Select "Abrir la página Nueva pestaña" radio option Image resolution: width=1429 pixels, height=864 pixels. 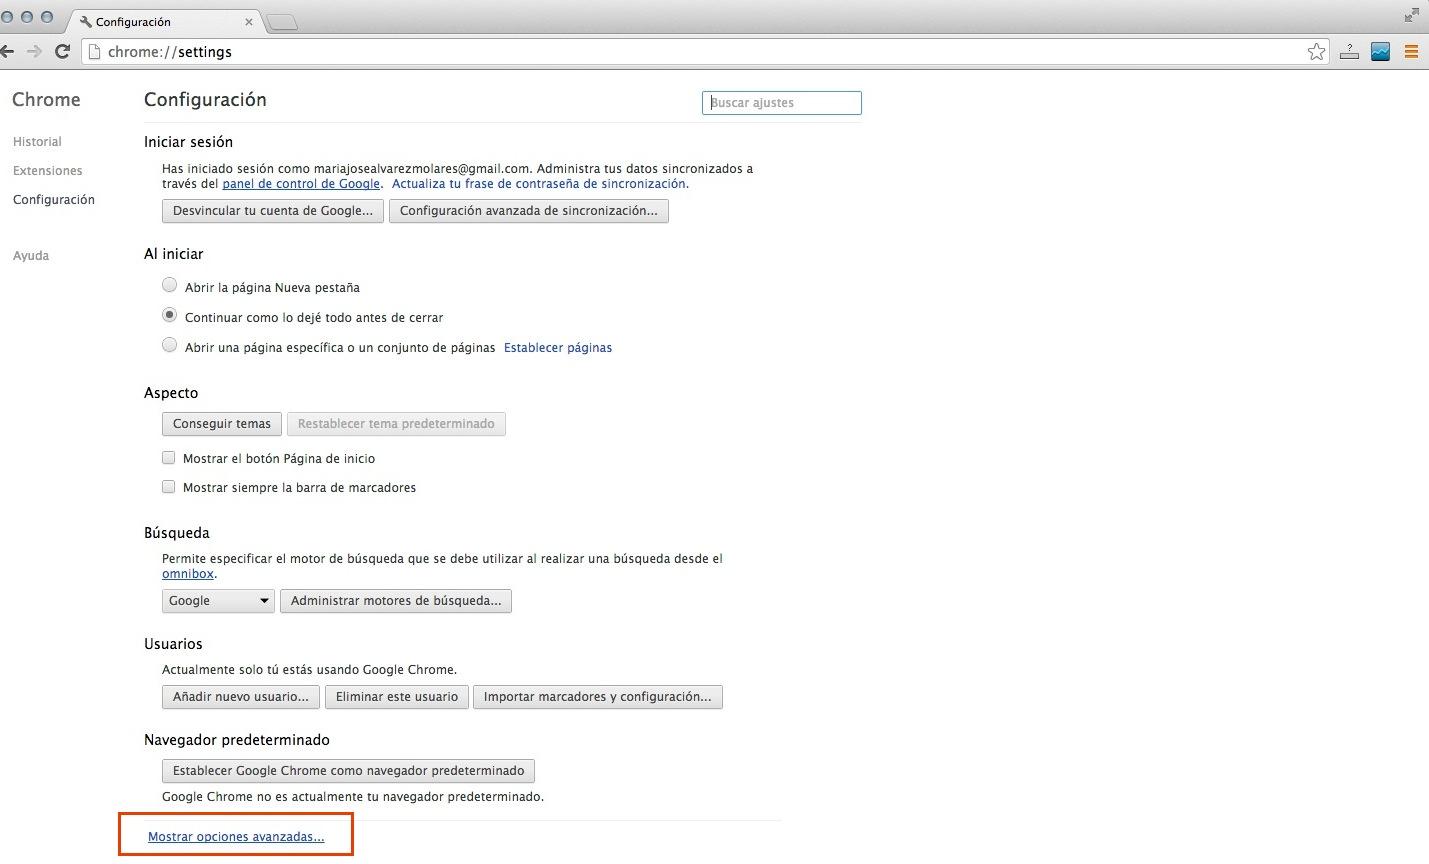coord(170,286)
